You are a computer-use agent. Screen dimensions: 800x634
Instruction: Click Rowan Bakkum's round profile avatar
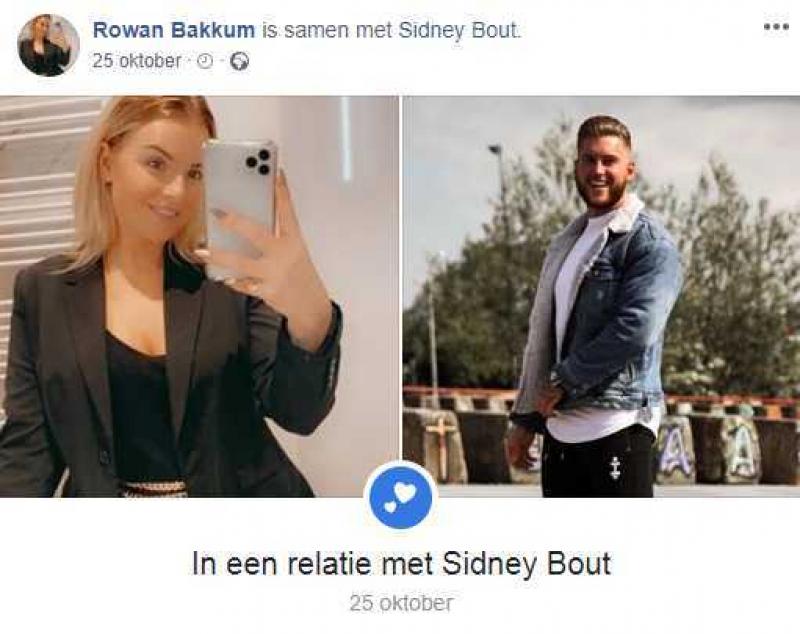pos(48,45)
